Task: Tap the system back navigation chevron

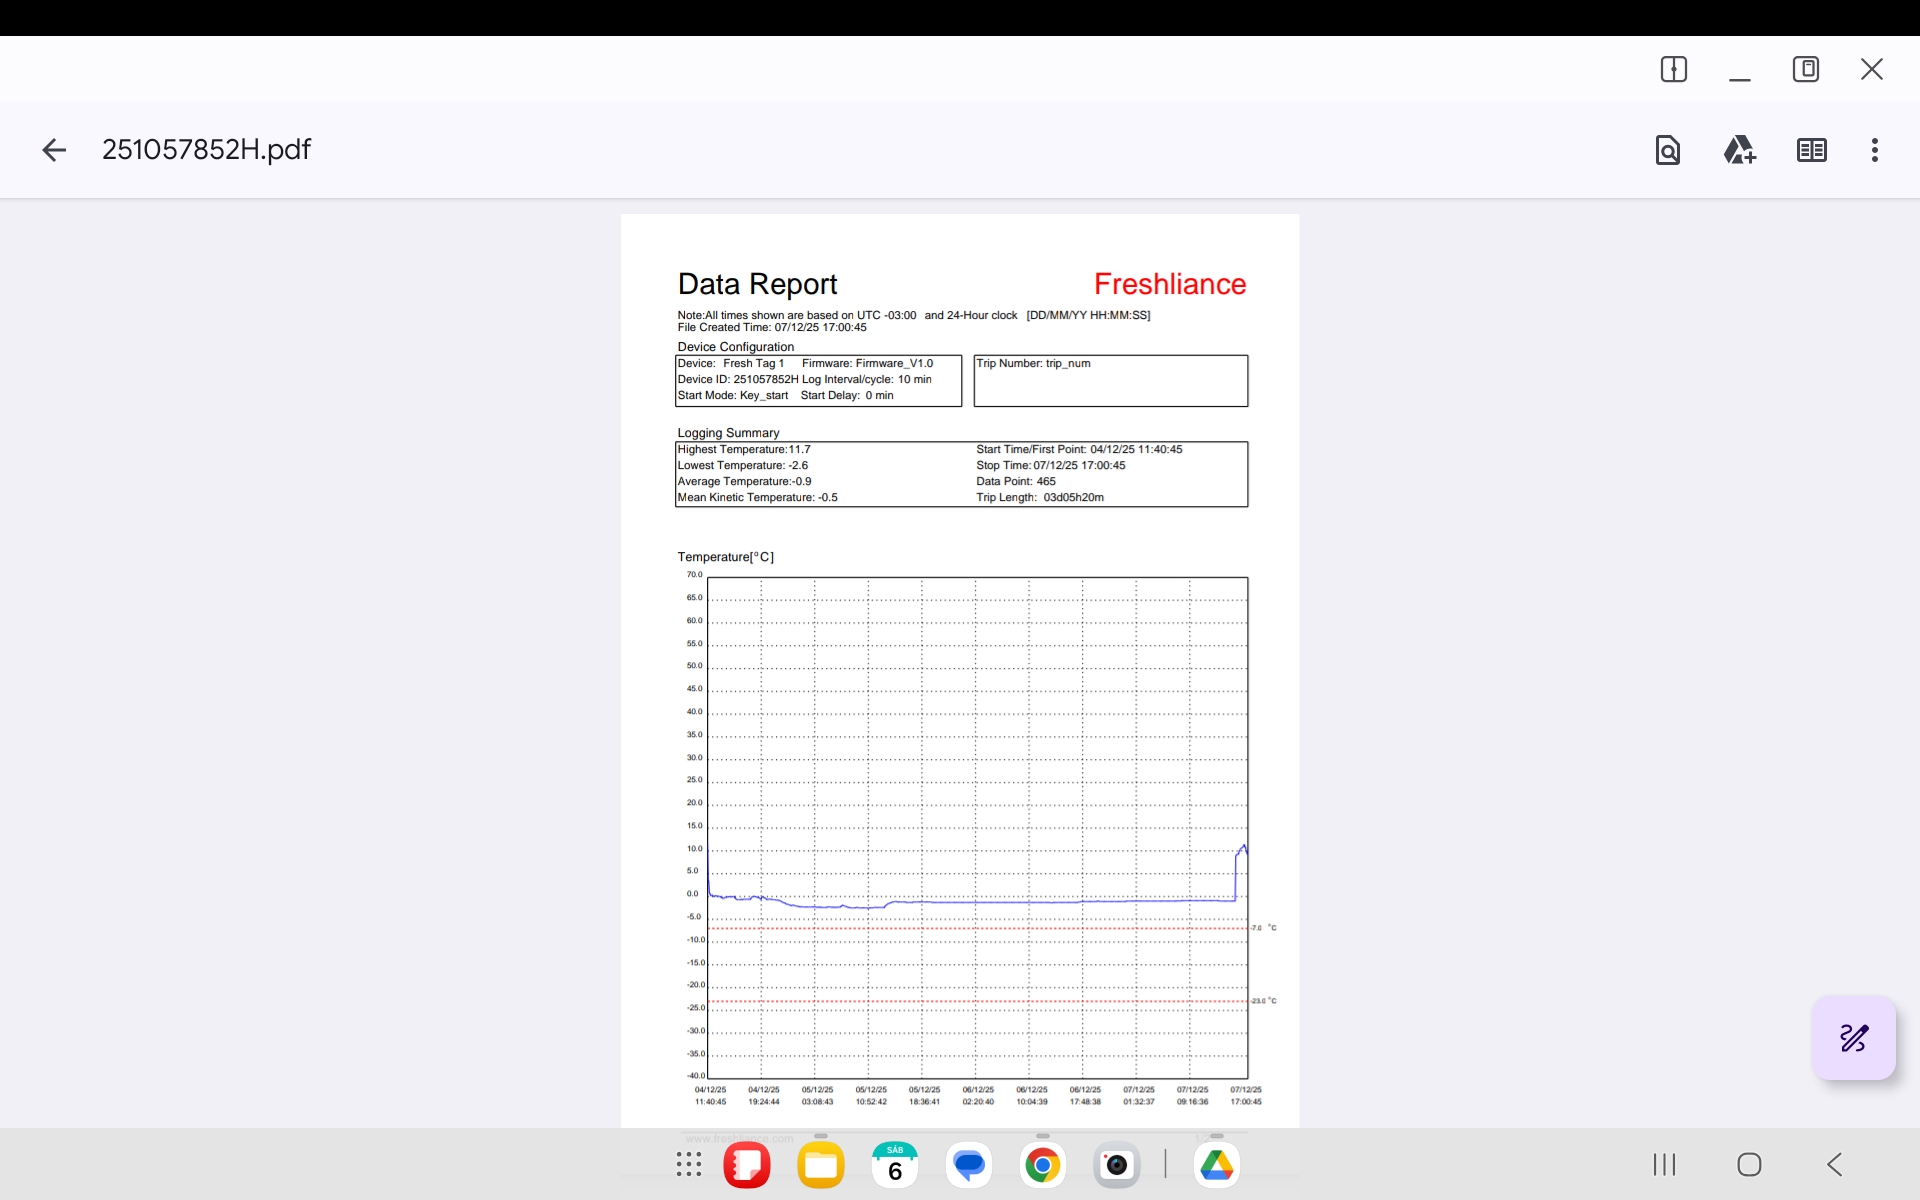Action: coord(1834,1164)
